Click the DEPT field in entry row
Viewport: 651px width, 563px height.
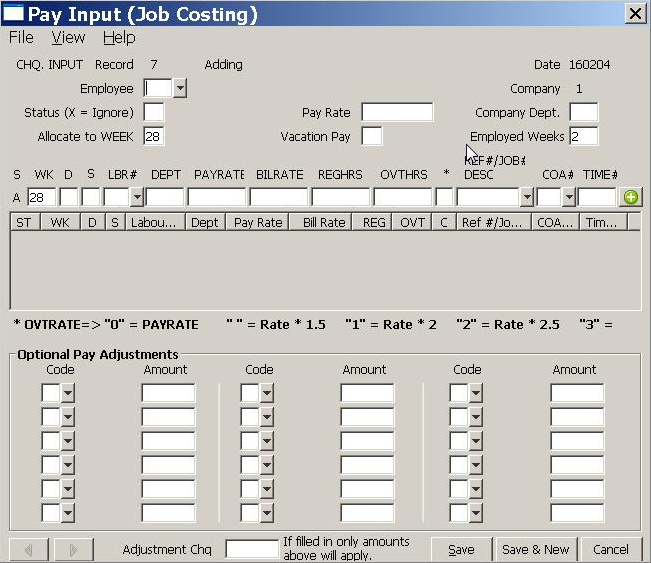pos(165,197)
